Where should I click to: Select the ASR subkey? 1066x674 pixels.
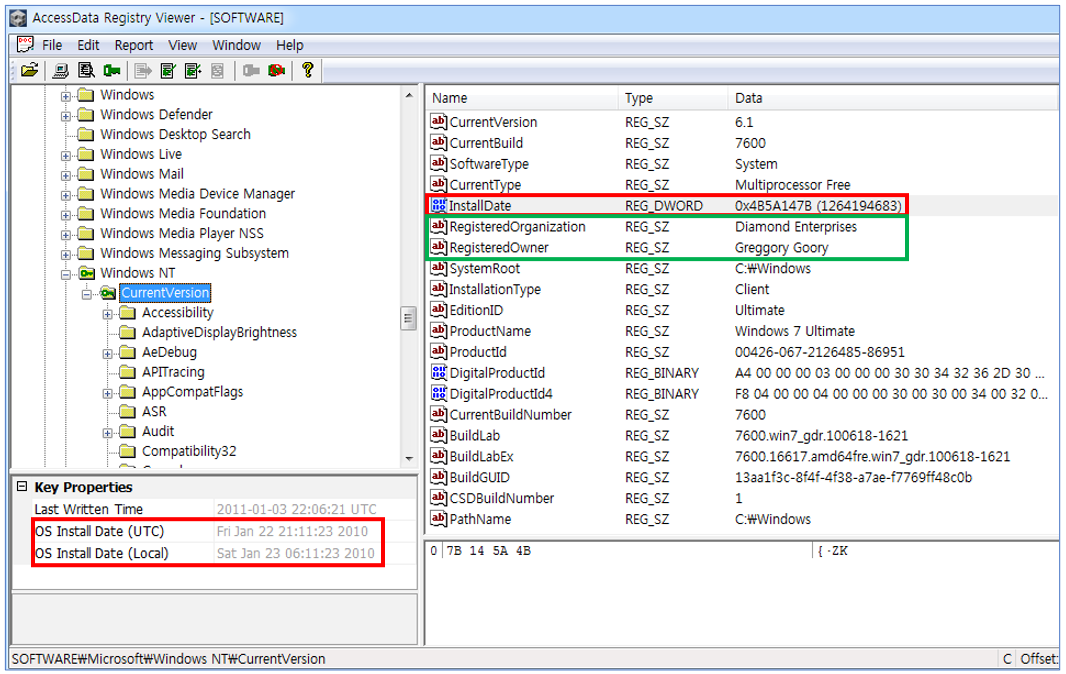(154, 411)
